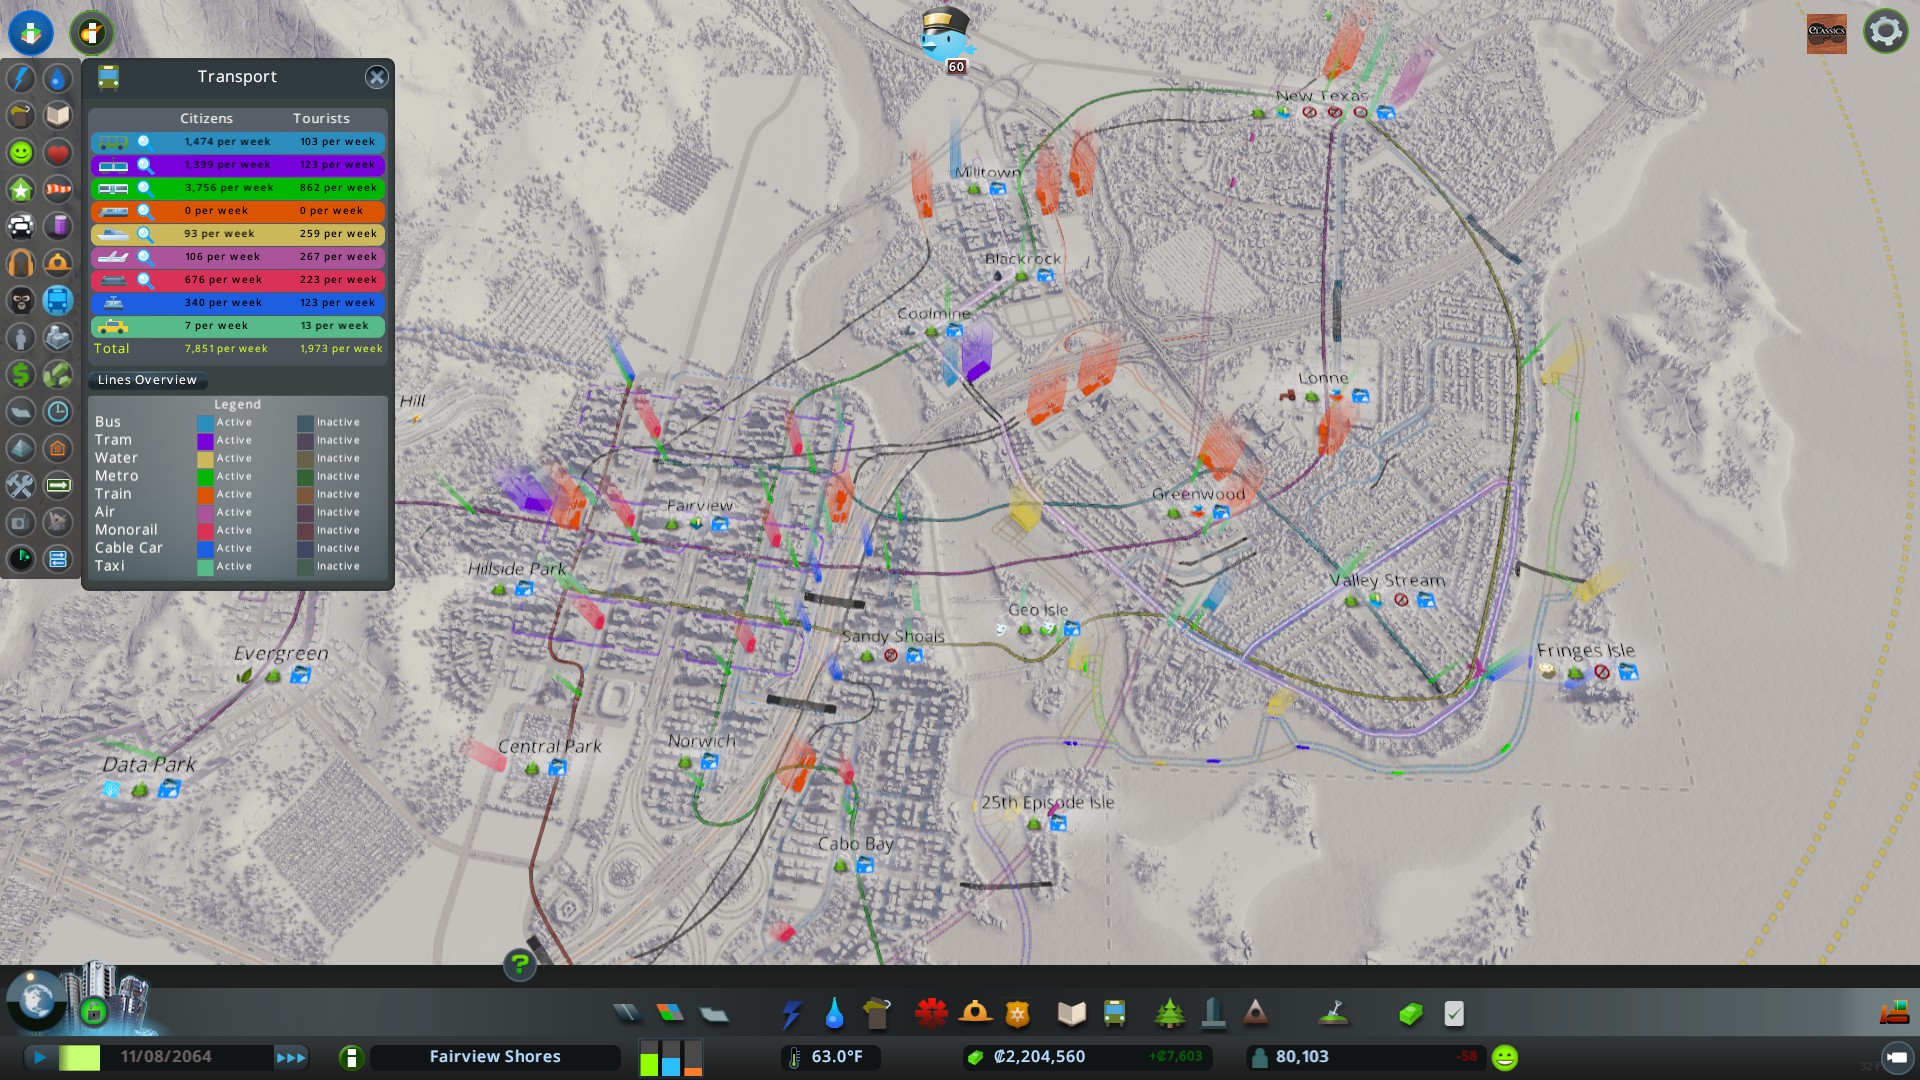The width and height of the screenshot is (1920, 1080).
Task: Open the Classics radio station panel
Action: 1827,32
